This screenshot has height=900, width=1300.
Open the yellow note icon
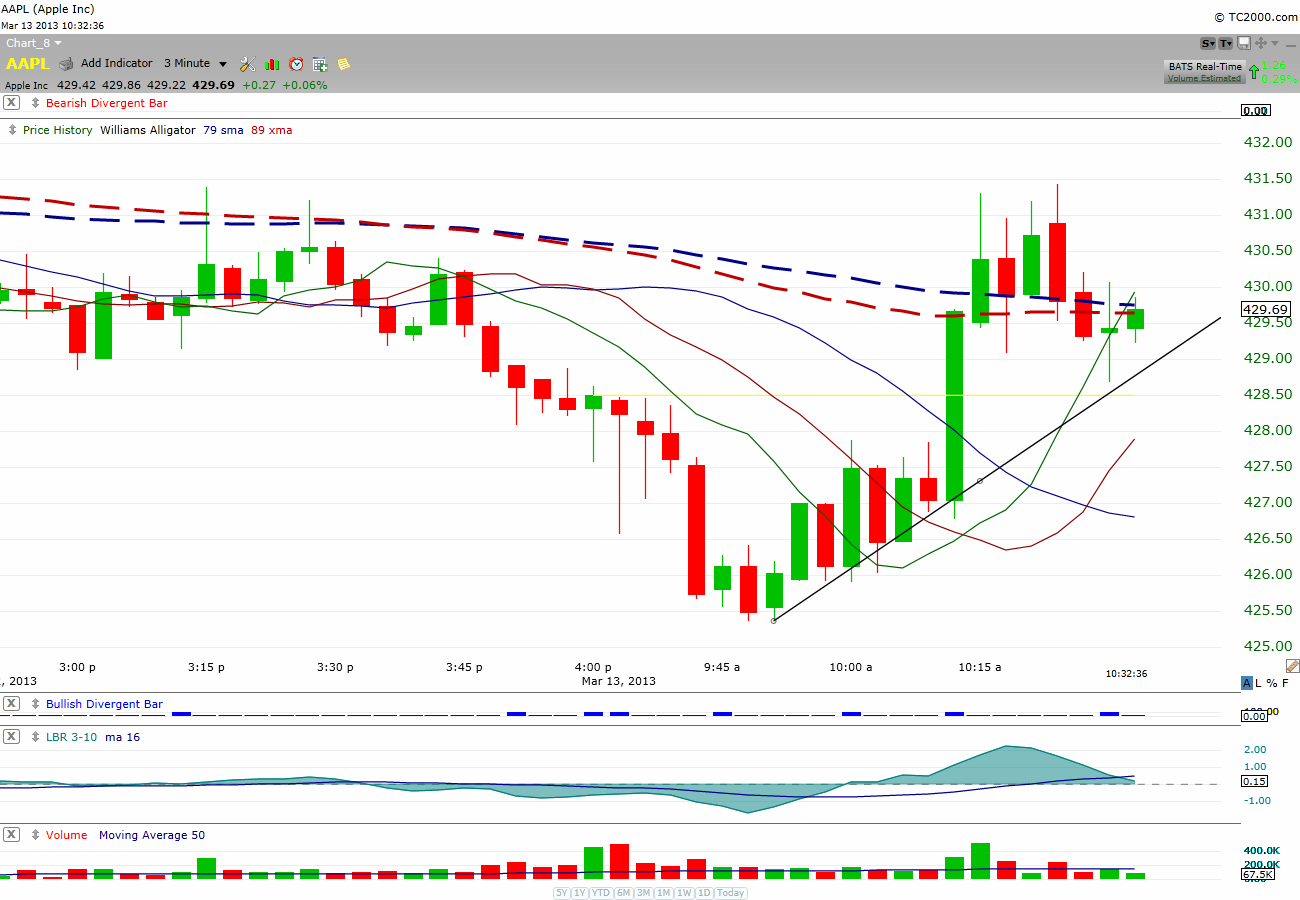[x=344, y=64]
